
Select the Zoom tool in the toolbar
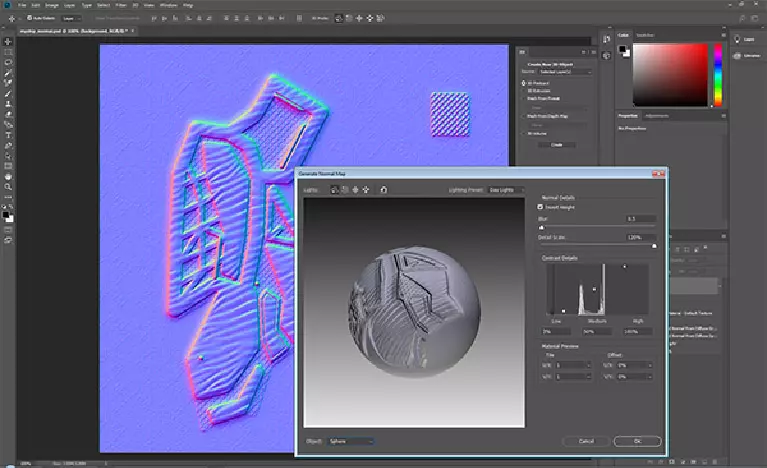coord(8,187)
